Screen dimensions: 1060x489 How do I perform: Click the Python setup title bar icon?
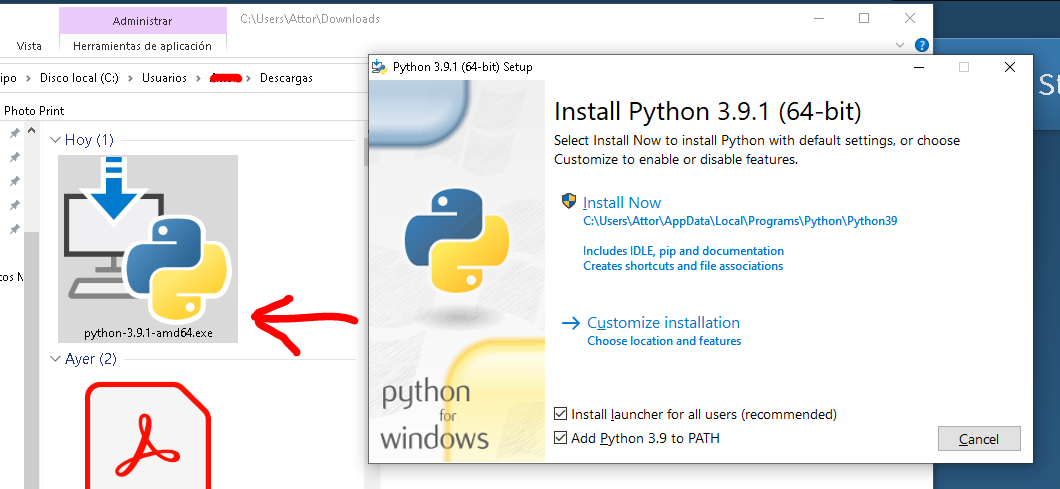(x=379, y=67)
